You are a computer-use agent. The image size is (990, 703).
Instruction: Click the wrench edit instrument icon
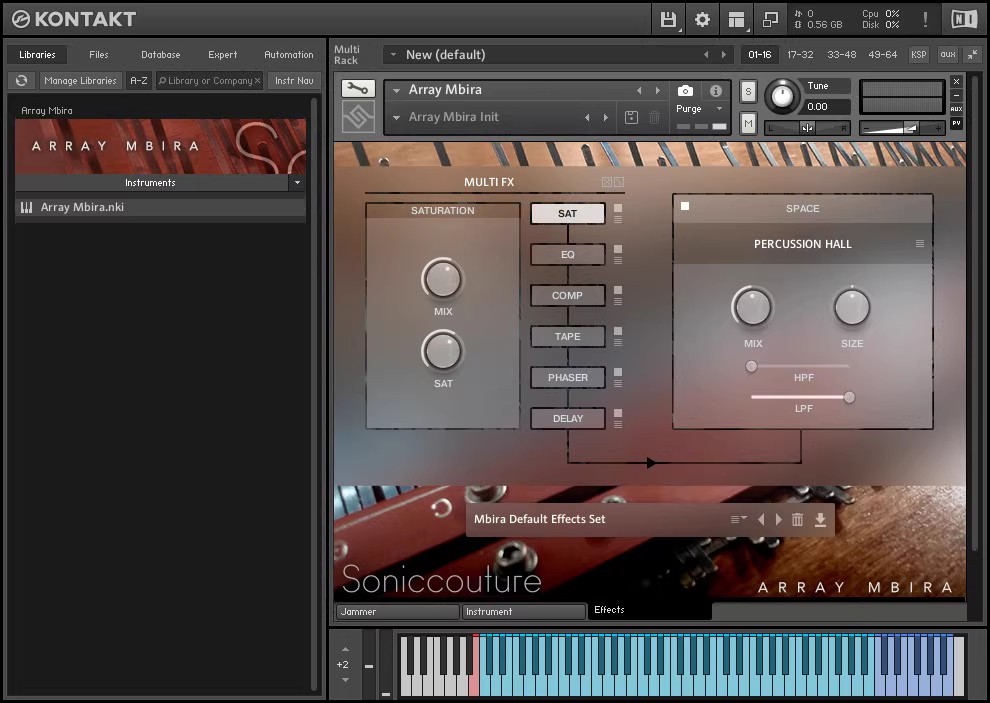point(357,88)
